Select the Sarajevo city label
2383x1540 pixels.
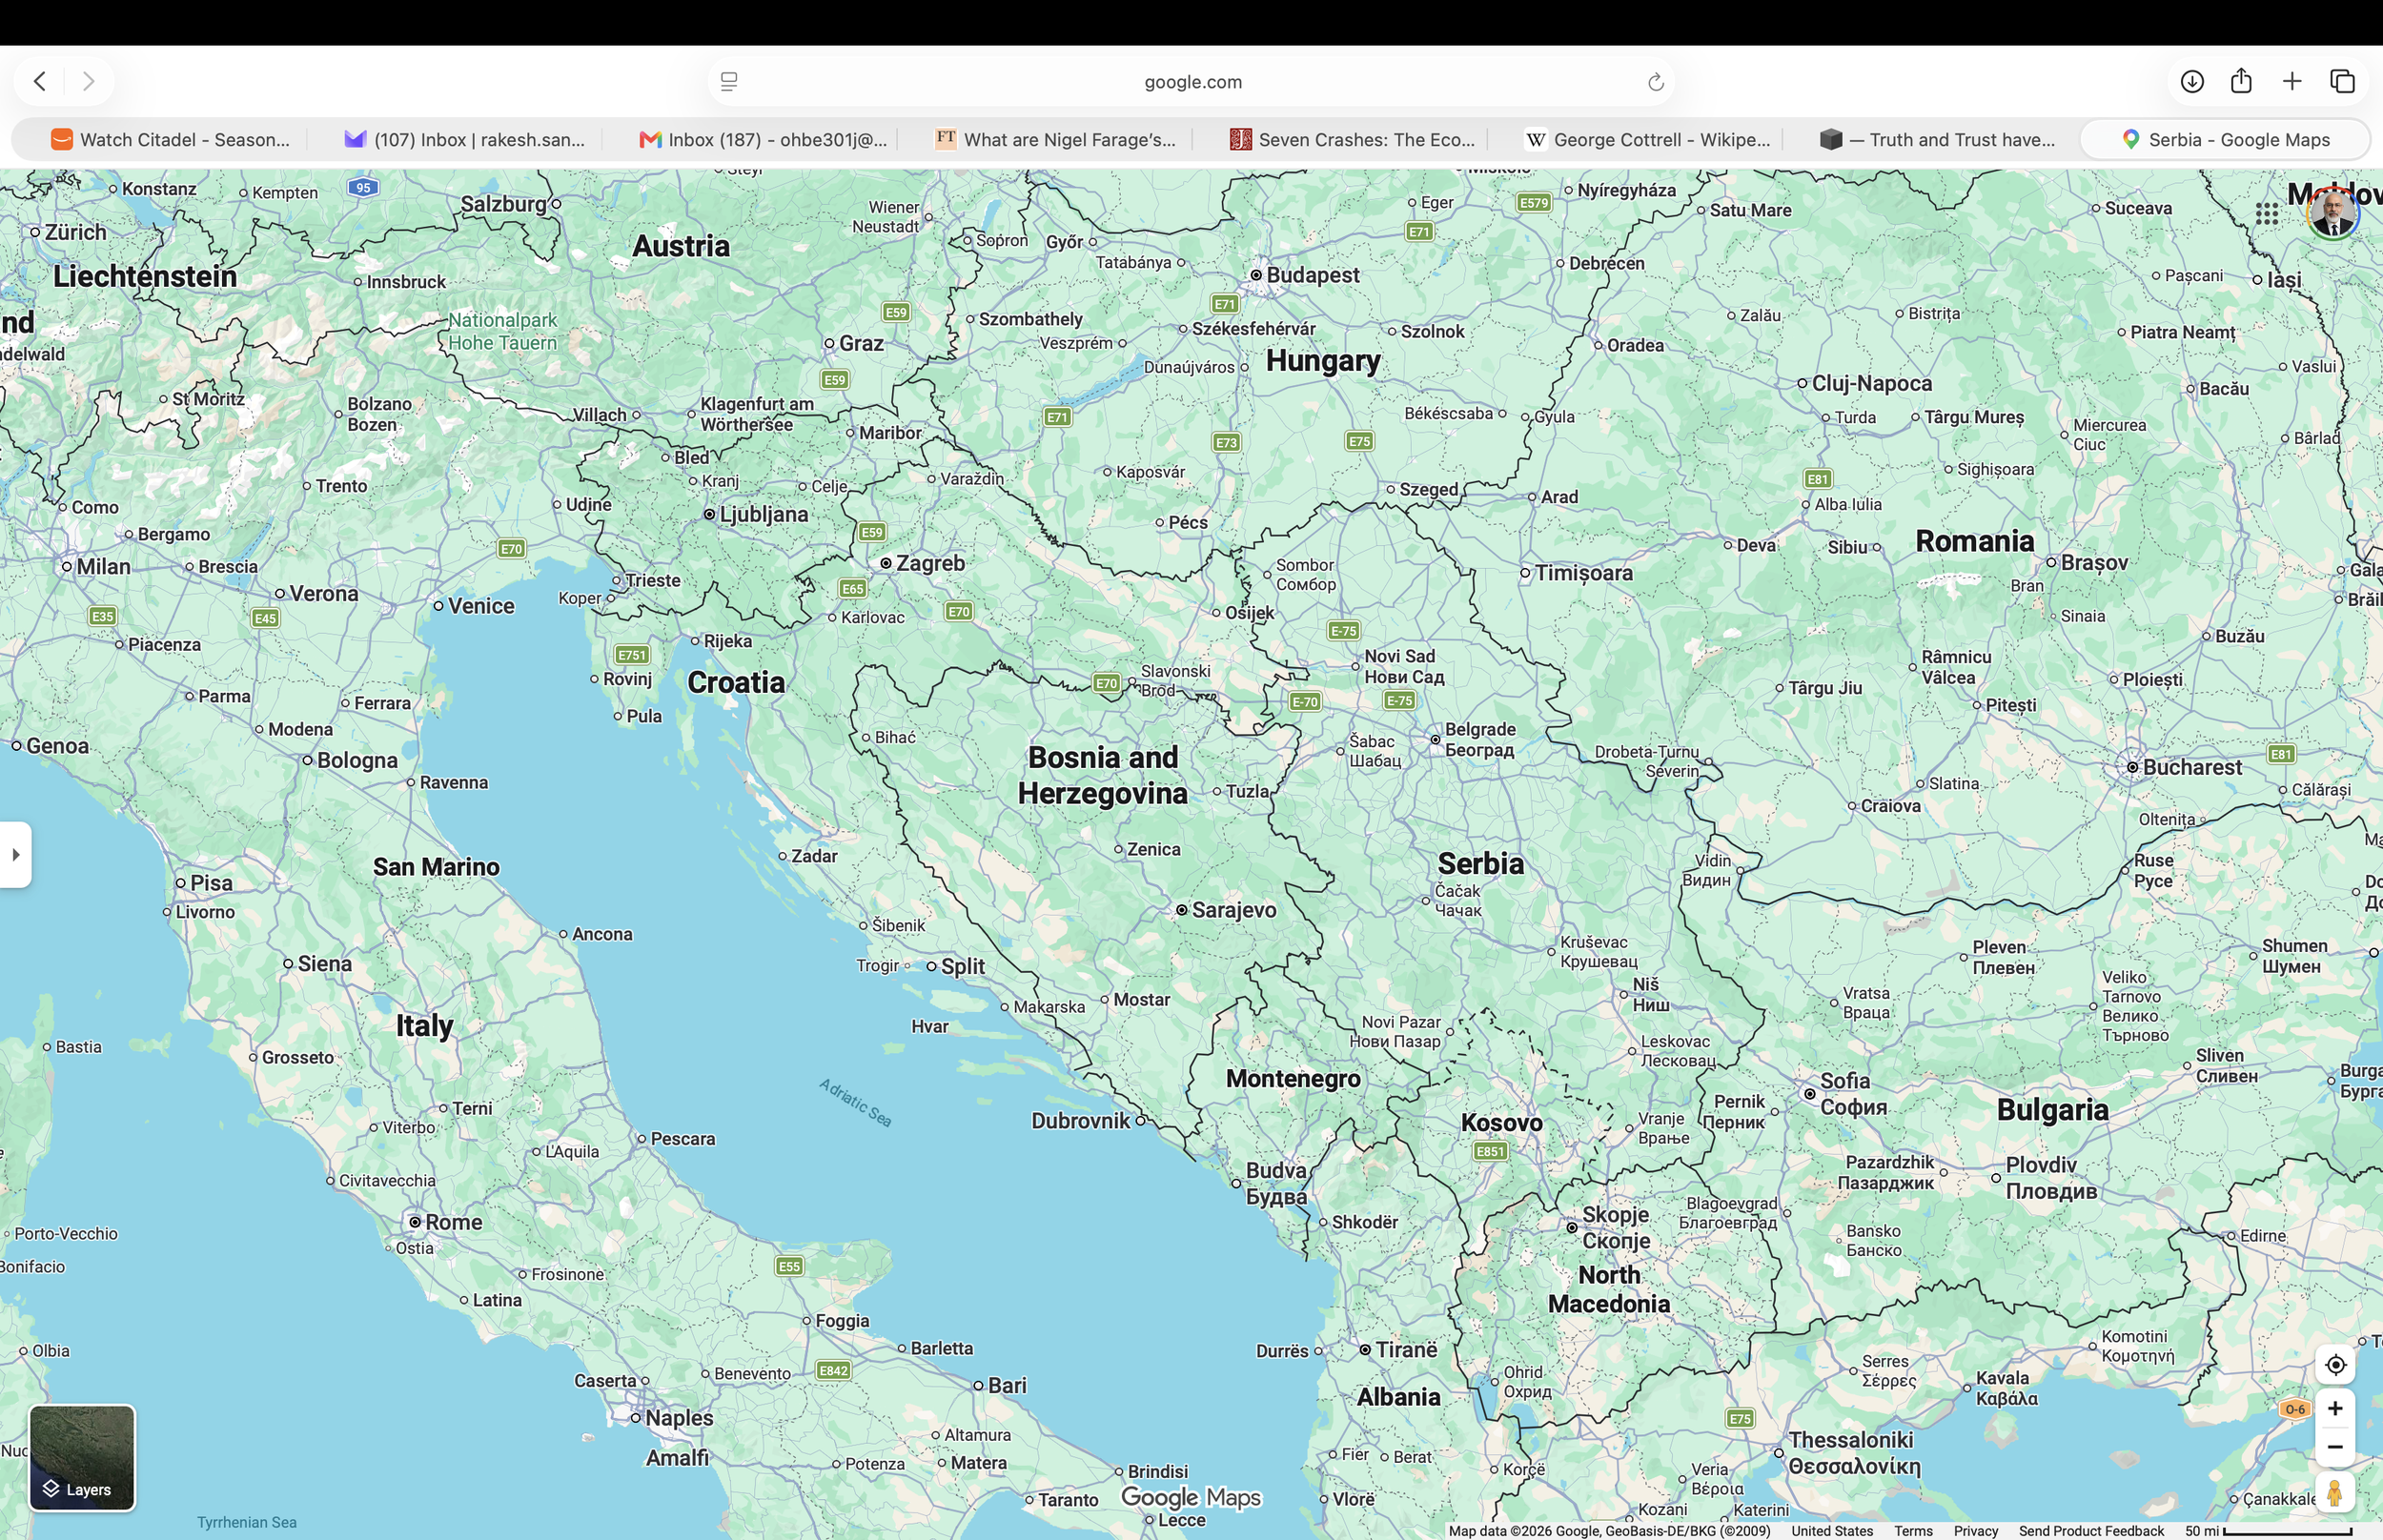[x=1234, y=910]
